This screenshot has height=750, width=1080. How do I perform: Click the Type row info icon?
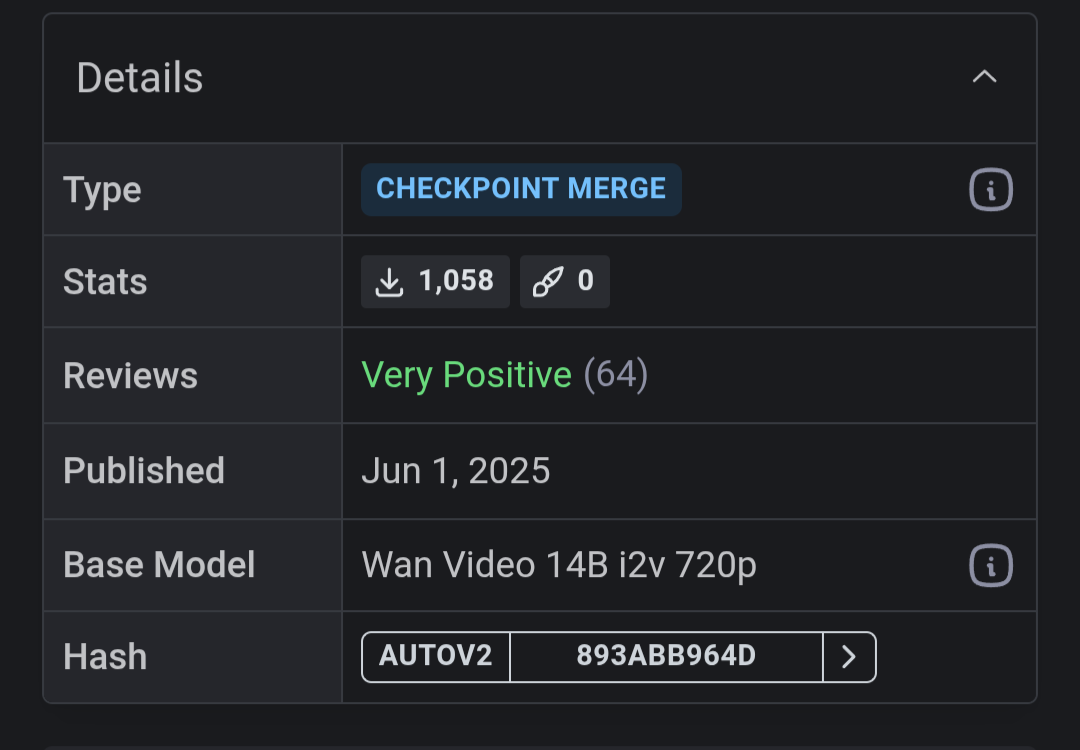(x=990, y=189)
